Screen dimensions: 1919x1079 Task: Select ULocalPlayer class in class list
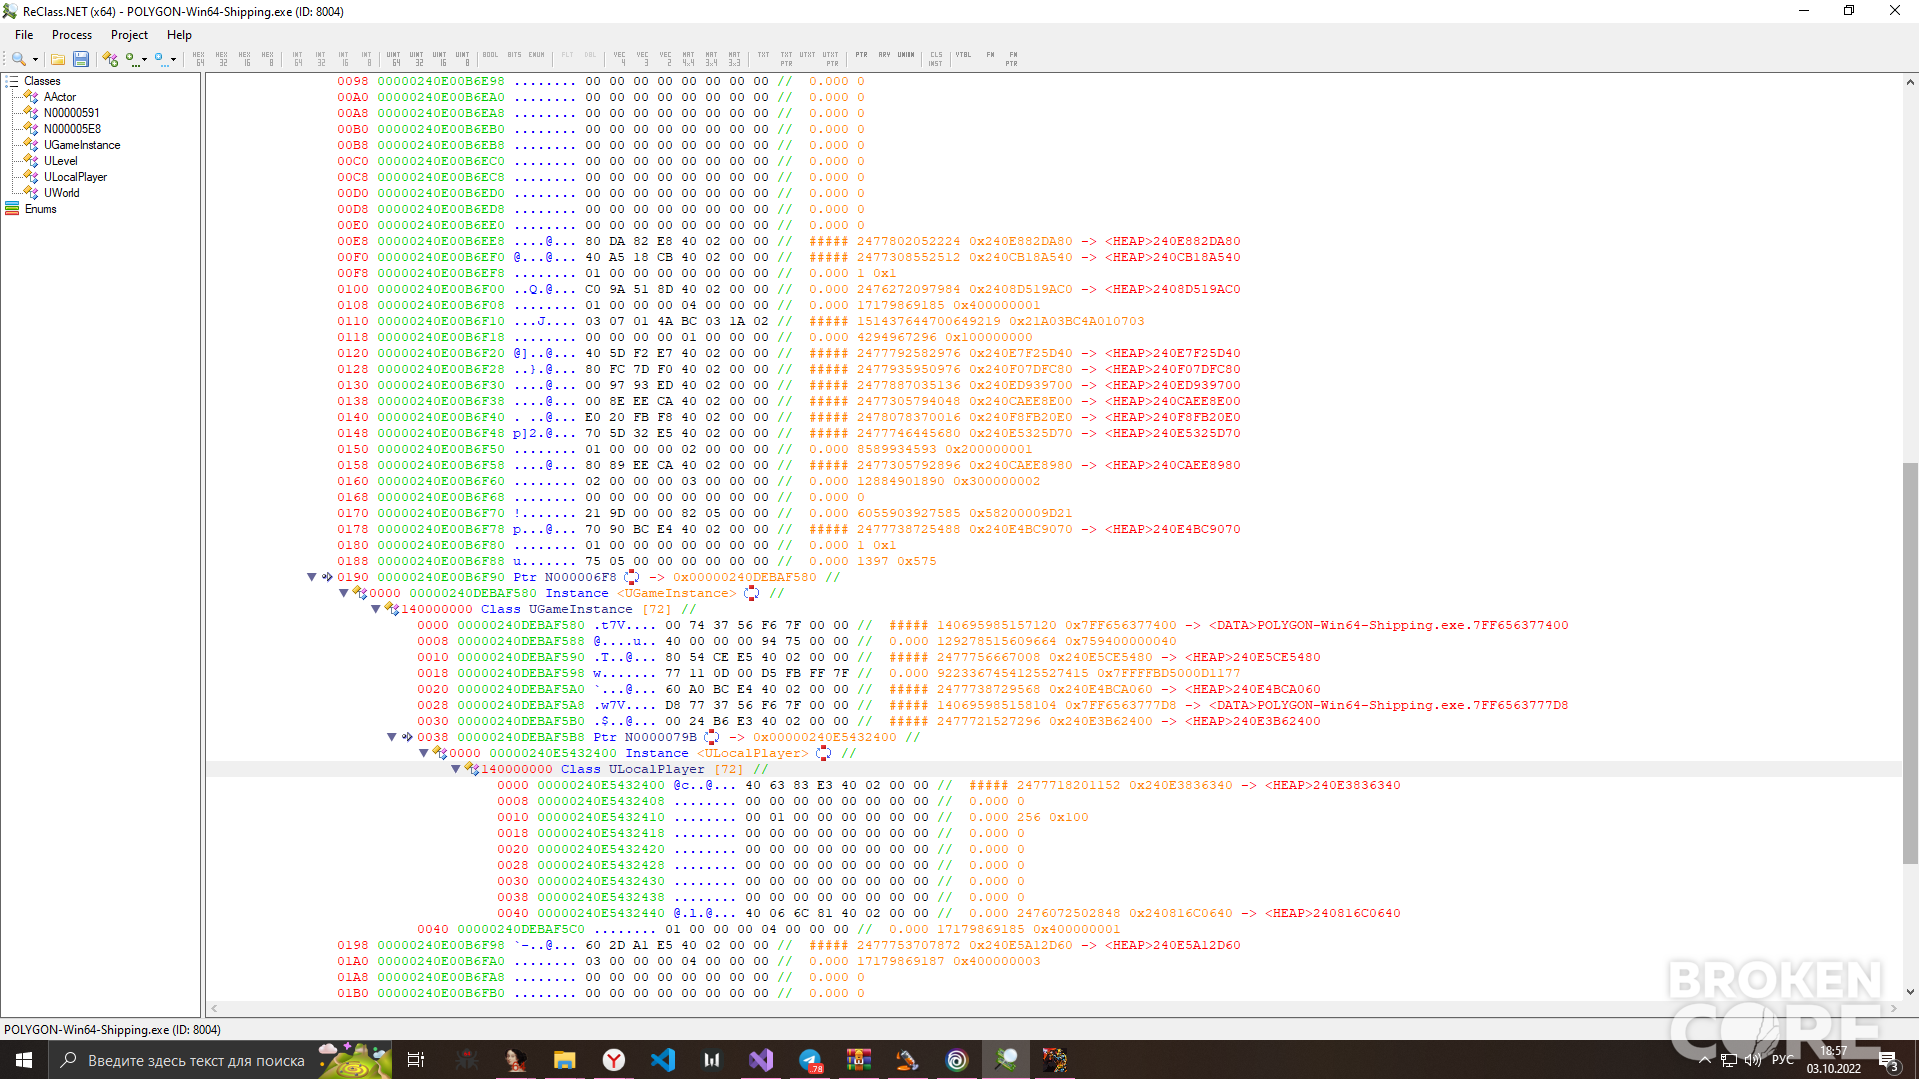(x=75, y=177)
